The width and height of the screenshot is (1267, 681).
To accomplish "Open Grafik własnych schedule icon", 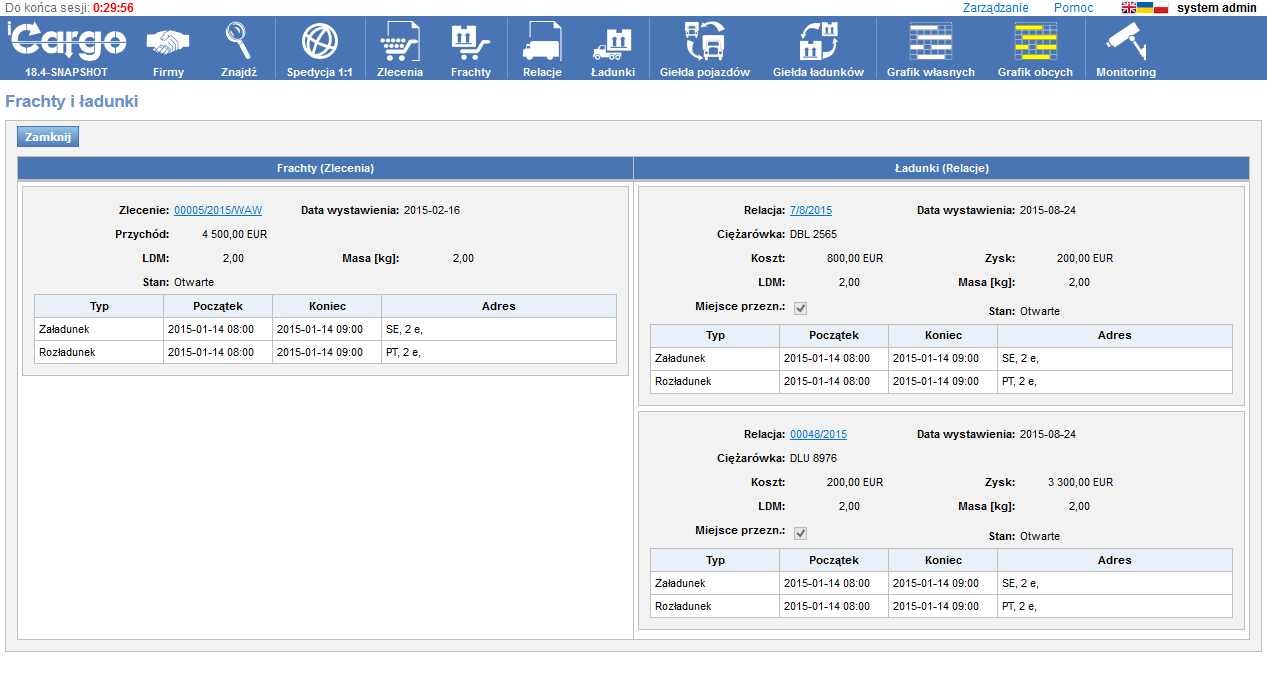I will coord(930,43).
